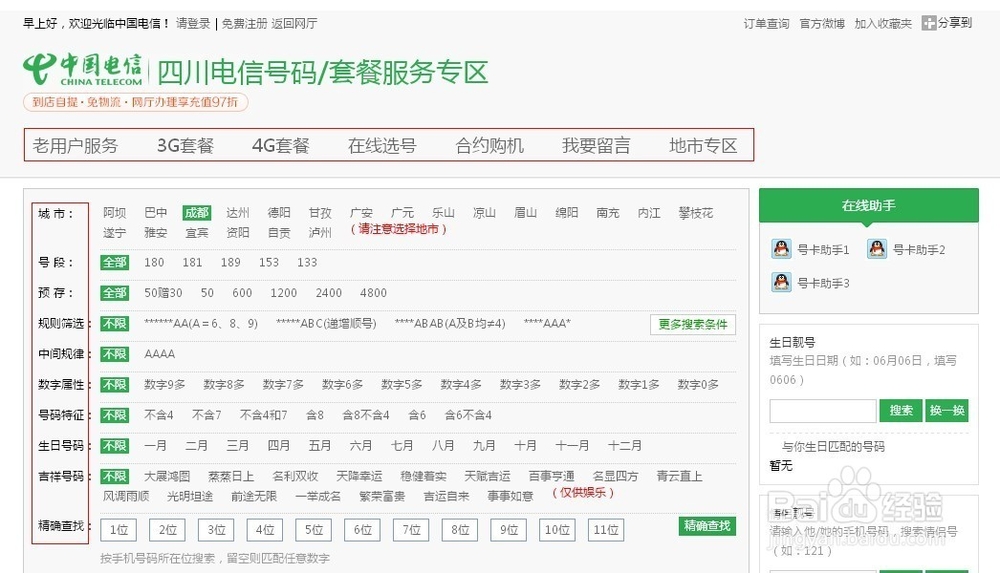Click the green 搜索 button under 生日靓号
The image size is (1000, 573).
[901, 410]
